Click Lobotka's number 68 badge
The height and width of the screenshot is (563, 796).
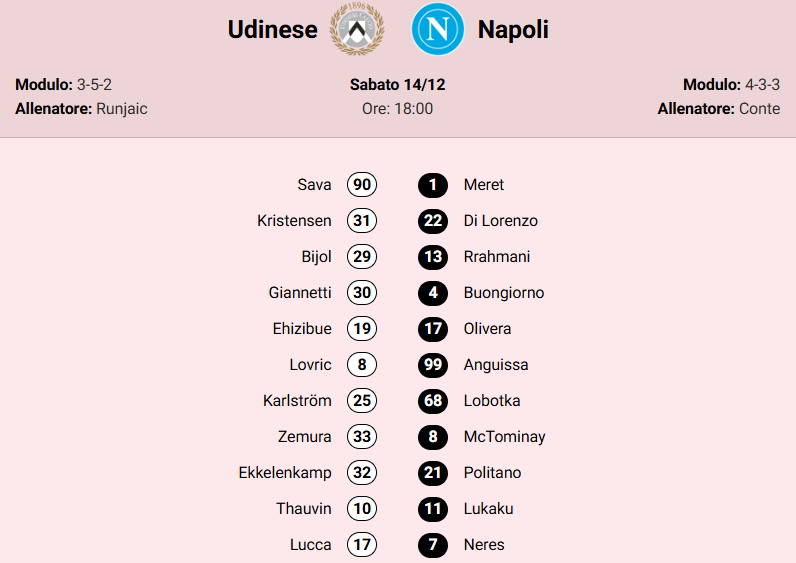click(433, 401)
